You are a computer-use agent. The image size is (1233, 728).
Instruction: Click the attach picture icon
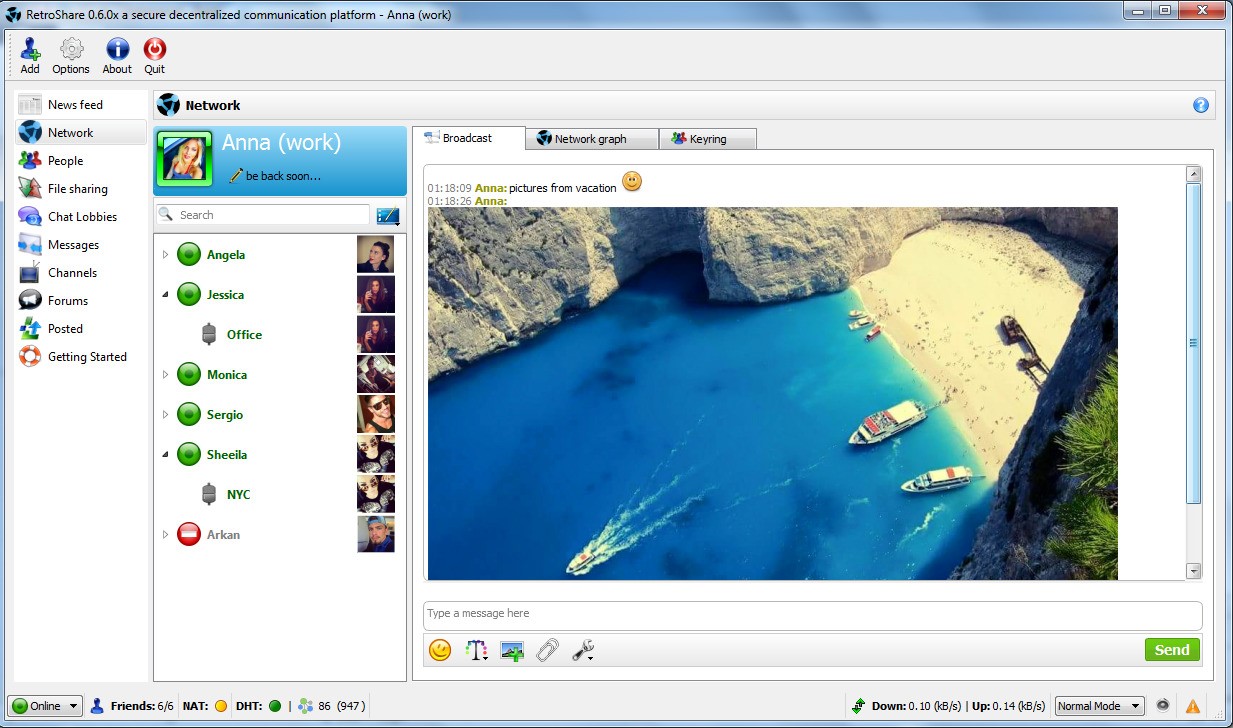(512, 650)
